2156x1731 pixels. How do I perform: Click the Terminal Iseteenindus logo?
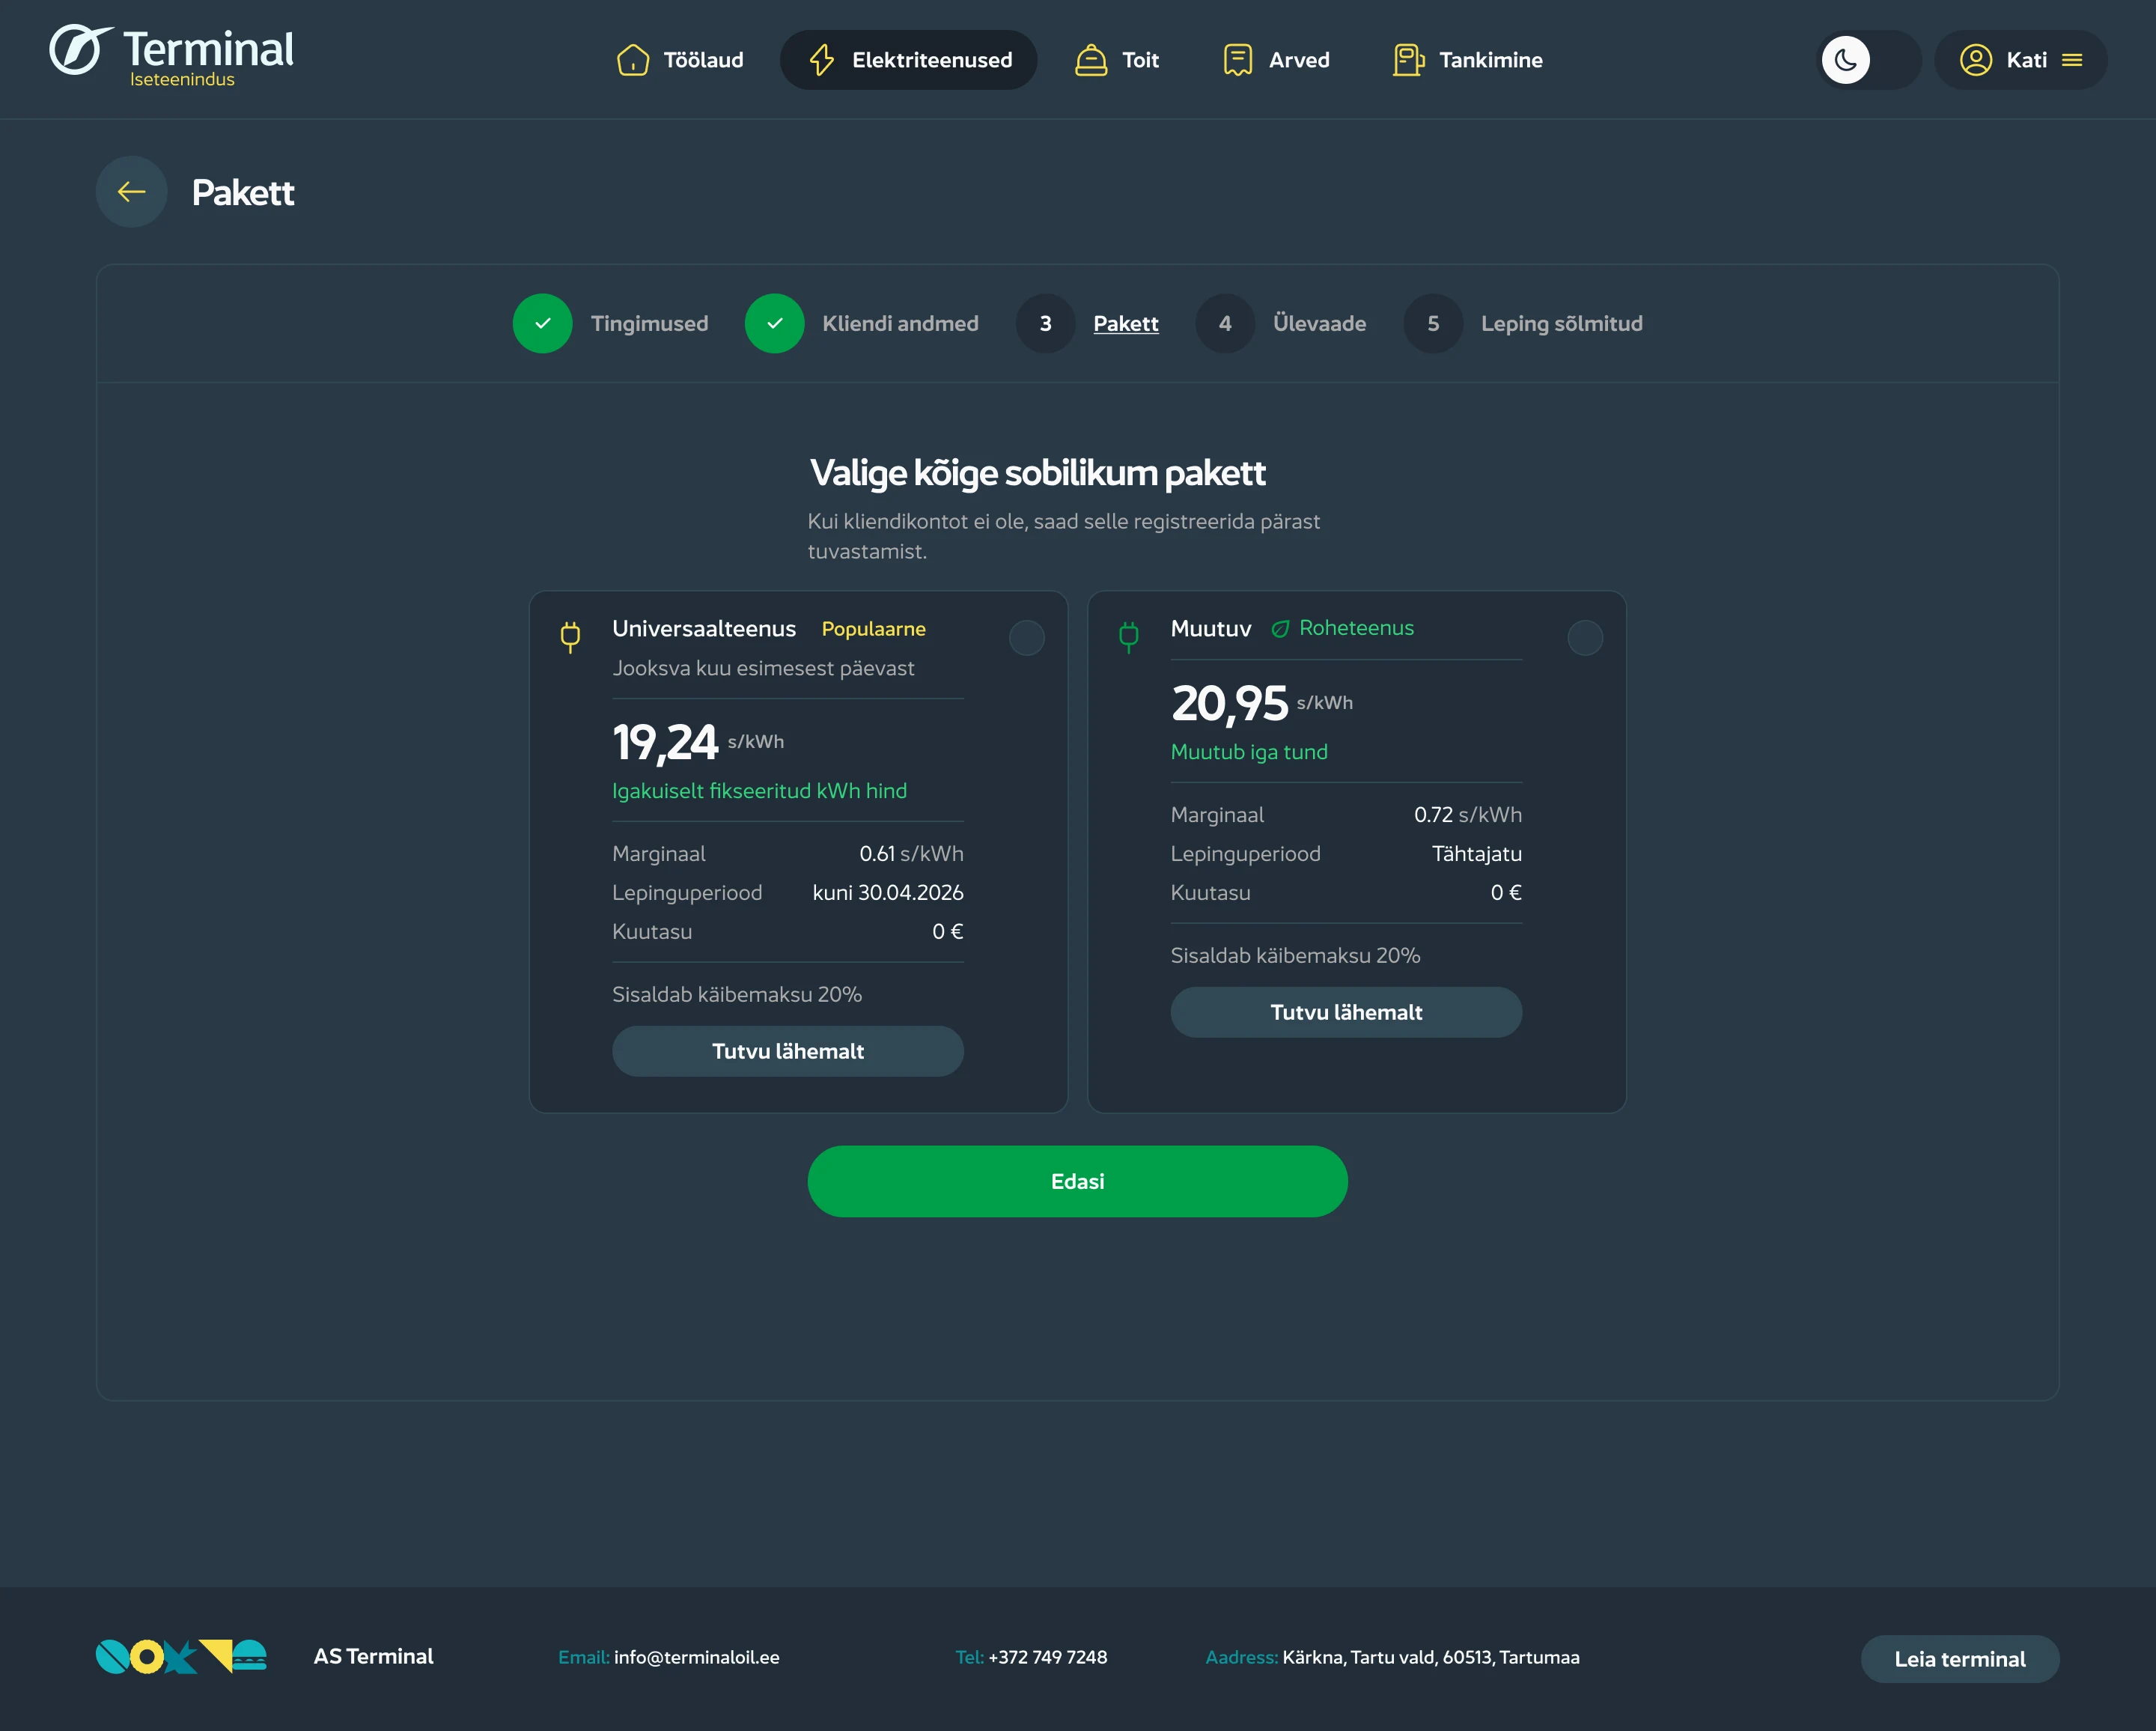coord(171,56)
